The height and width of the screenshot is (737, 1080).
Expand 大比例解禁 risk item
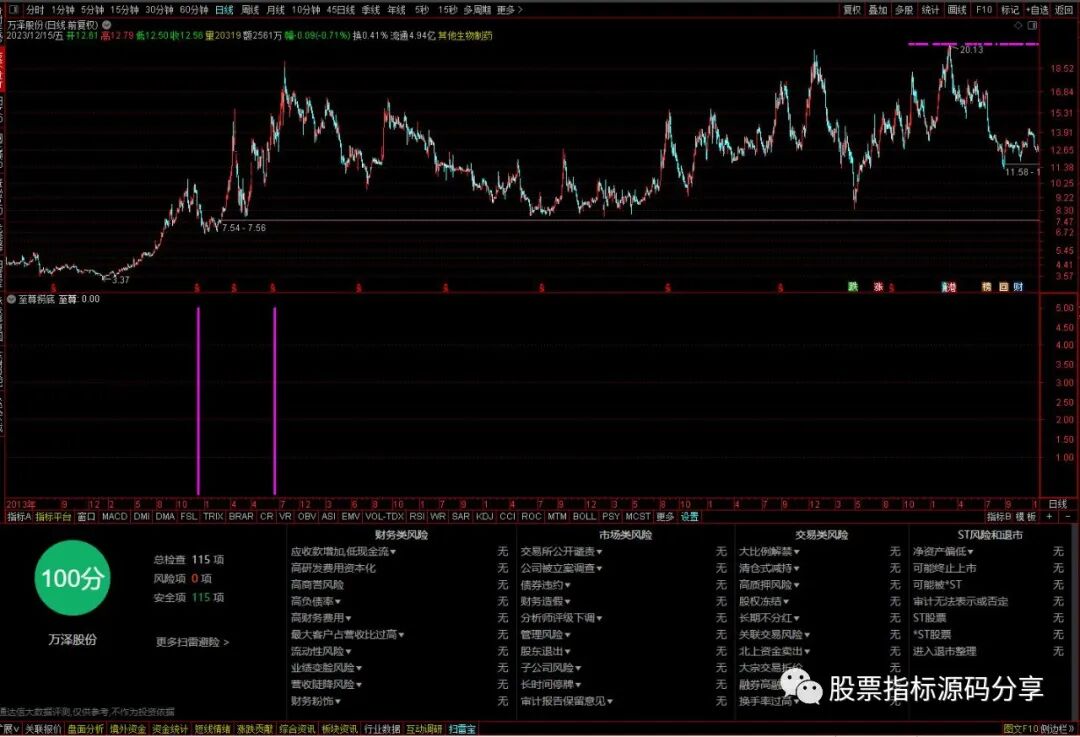pos(769,552)
